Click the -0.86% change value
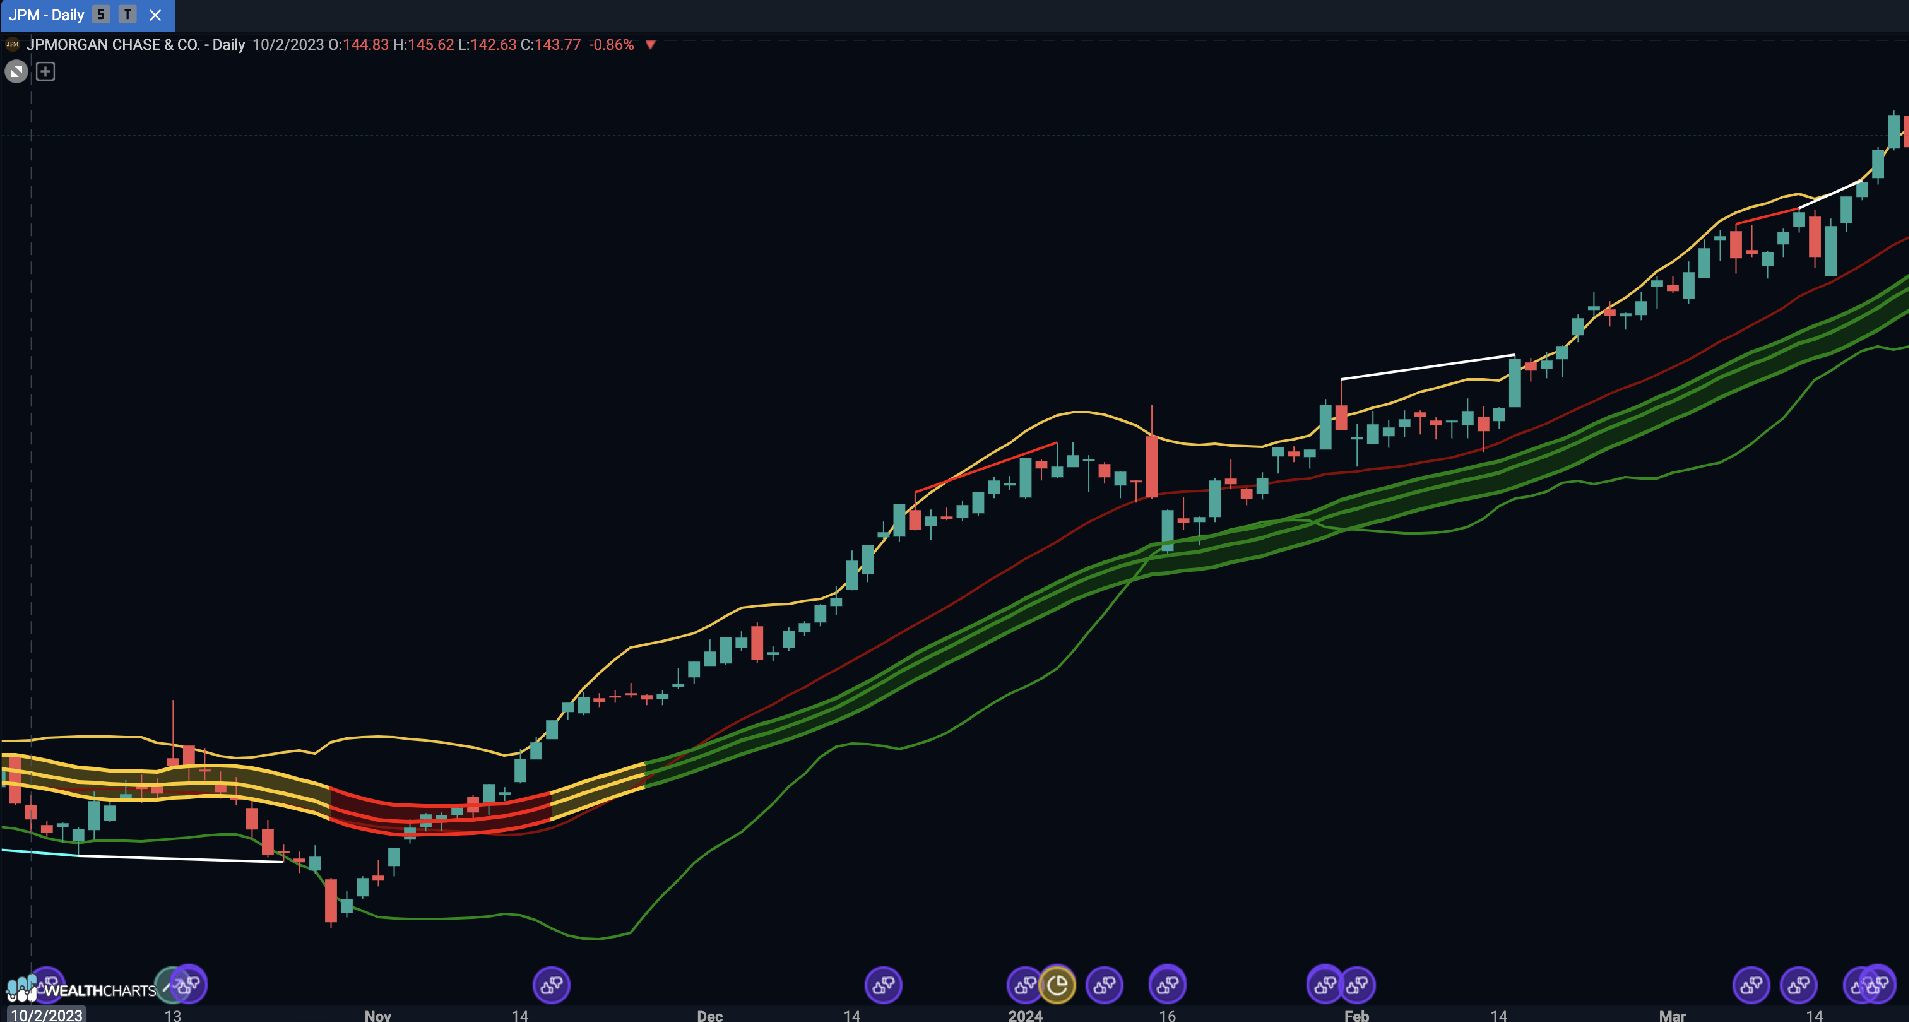Image resolution: width=1909 pixels, height=1022 pixels. tap(612, 45)
